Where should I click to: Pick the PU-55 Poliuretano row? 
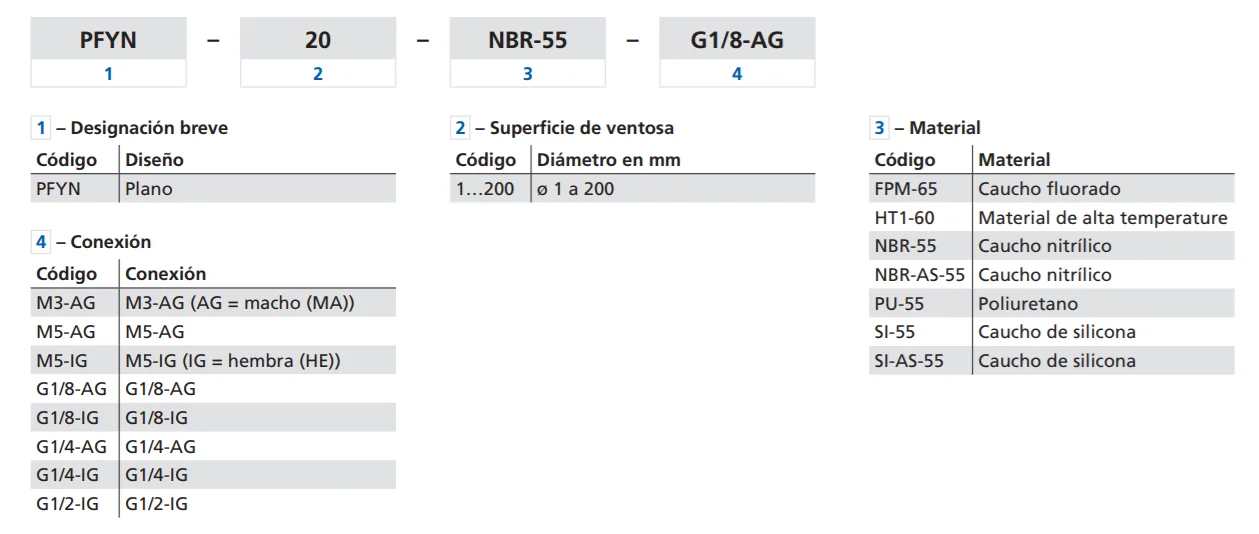click(x=1051, y=303)
